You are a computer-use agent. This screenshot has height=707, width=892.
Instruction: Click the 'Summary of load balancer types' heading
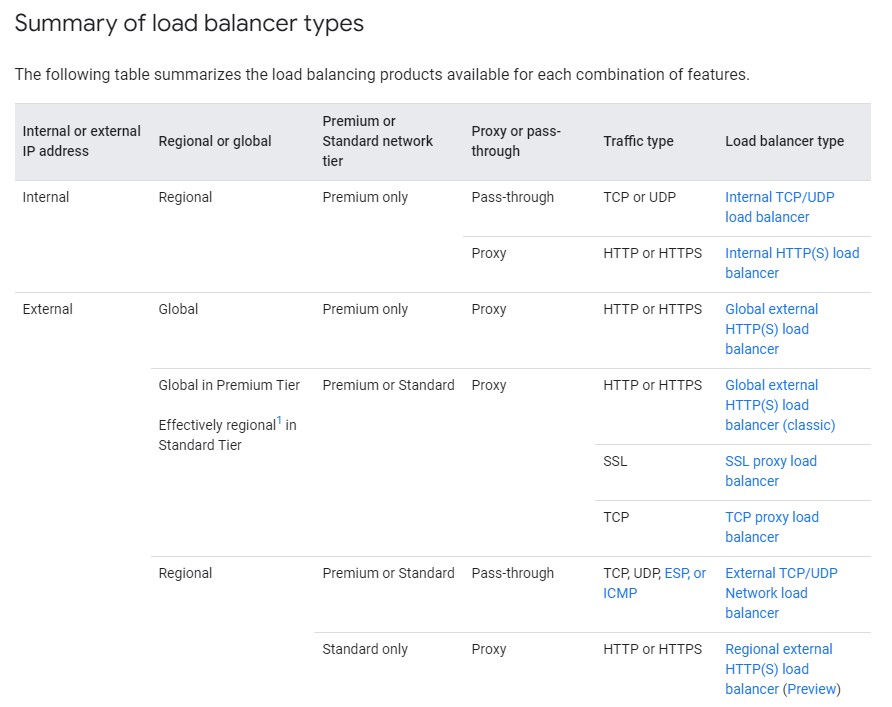click(189, 24)
